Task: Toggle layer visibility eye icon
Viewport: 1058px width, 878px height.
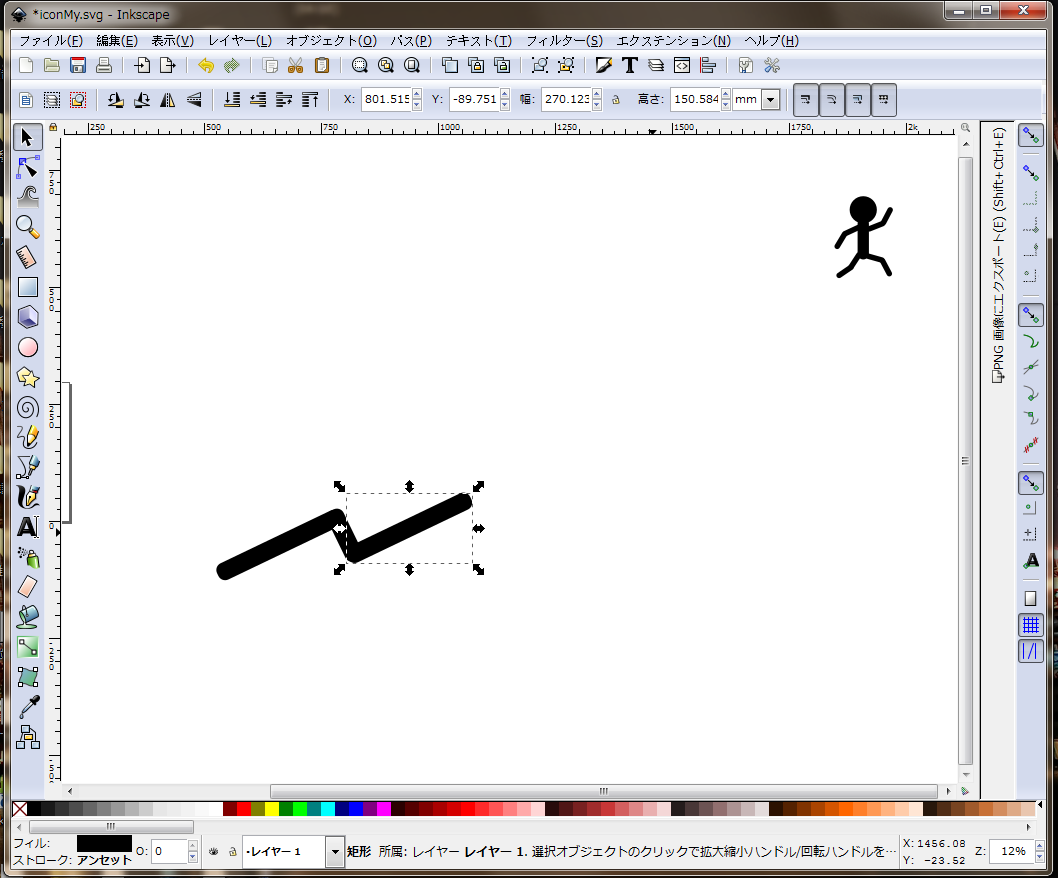Action: tap(214, 852)
